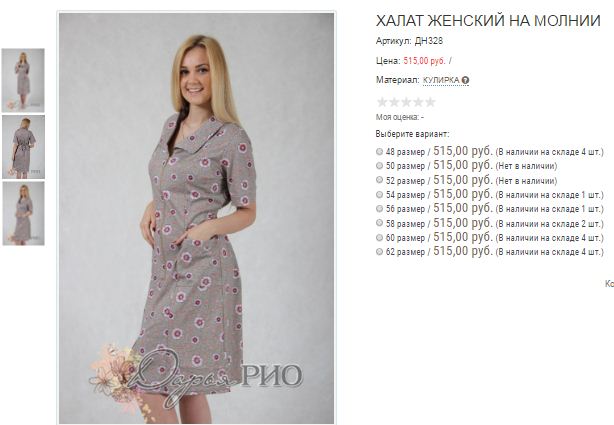Select the 50 размер radio option
Screen dimensions: 614x425
tap(379, 166)
